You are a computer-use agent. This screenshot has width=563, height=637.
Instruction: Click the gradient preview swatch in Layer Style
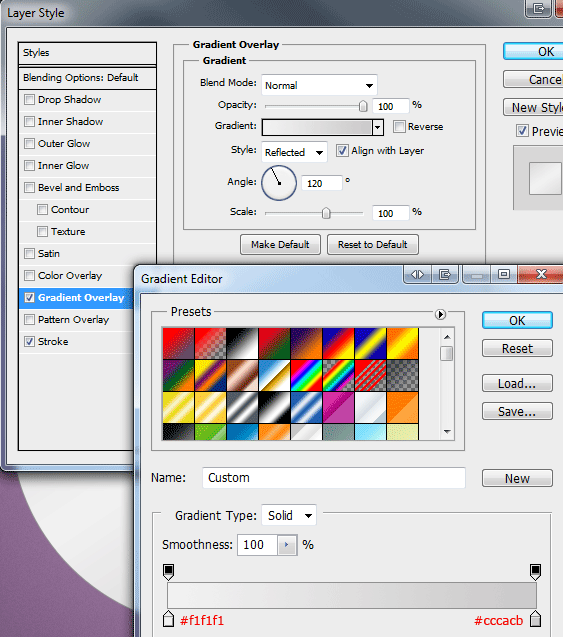pos(317,127)
